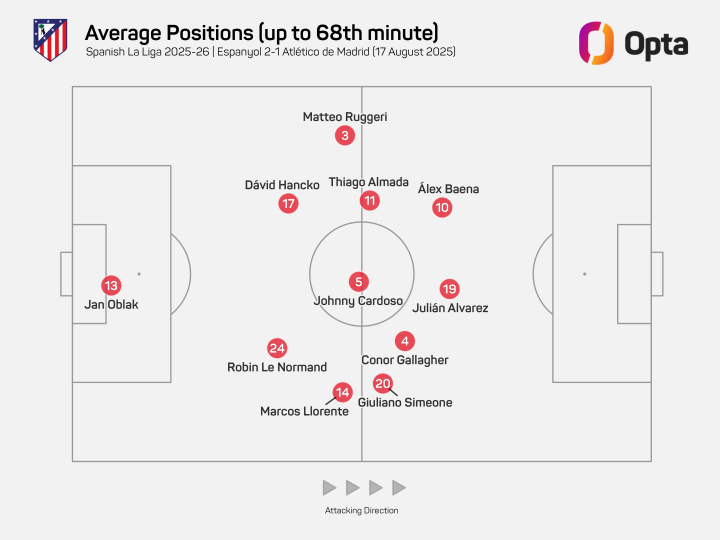Select player marker number 10
The height and width of the screenshot is (540, 720).
(442, 208)
